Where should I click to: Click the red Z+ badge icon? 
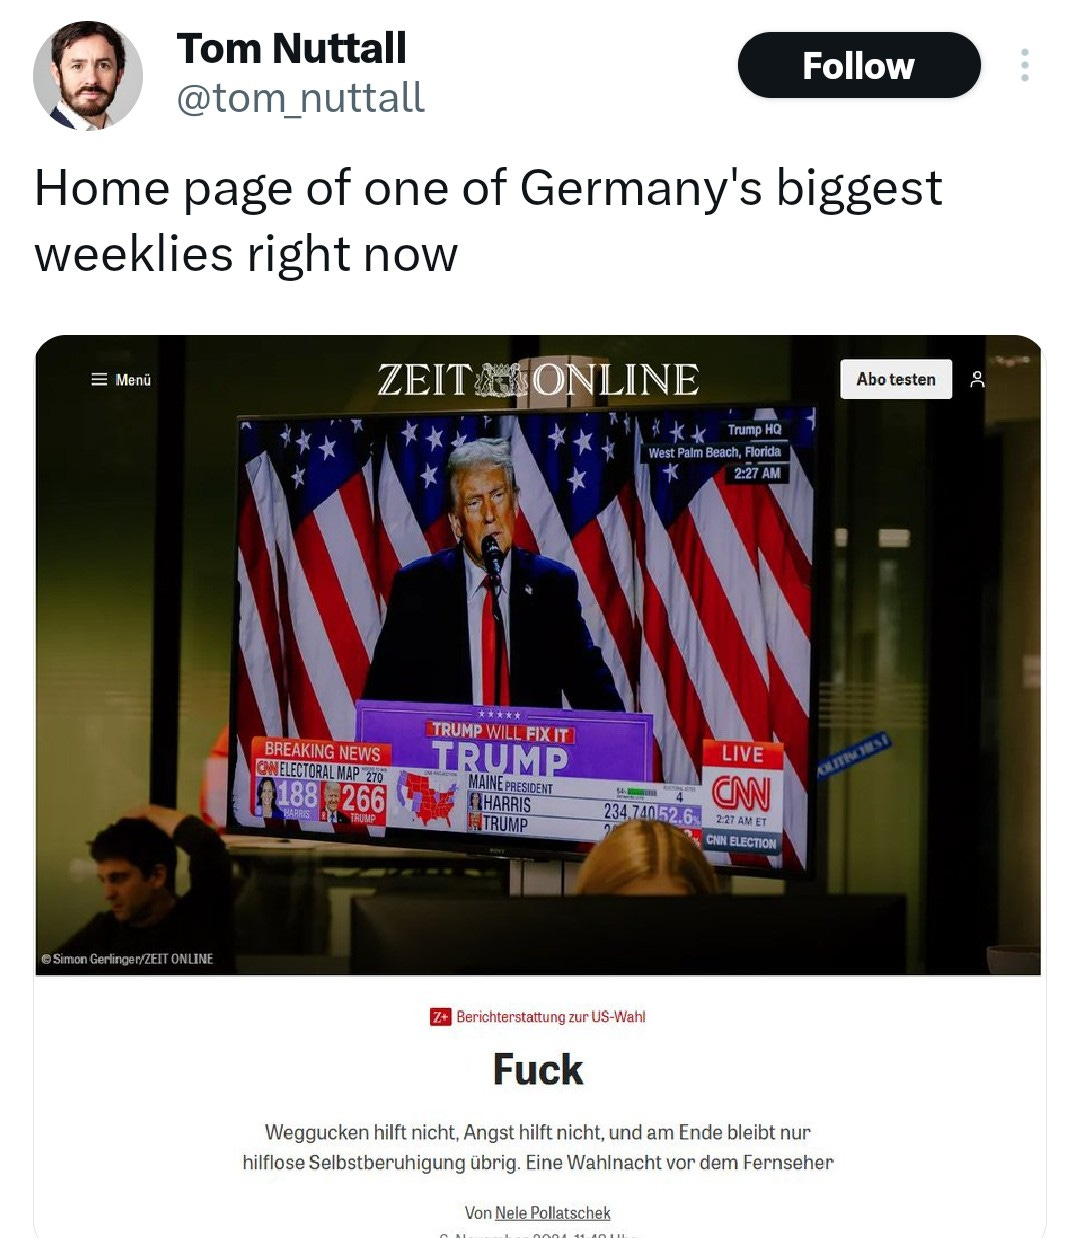pyautogui.click(x=441, y=1017)
